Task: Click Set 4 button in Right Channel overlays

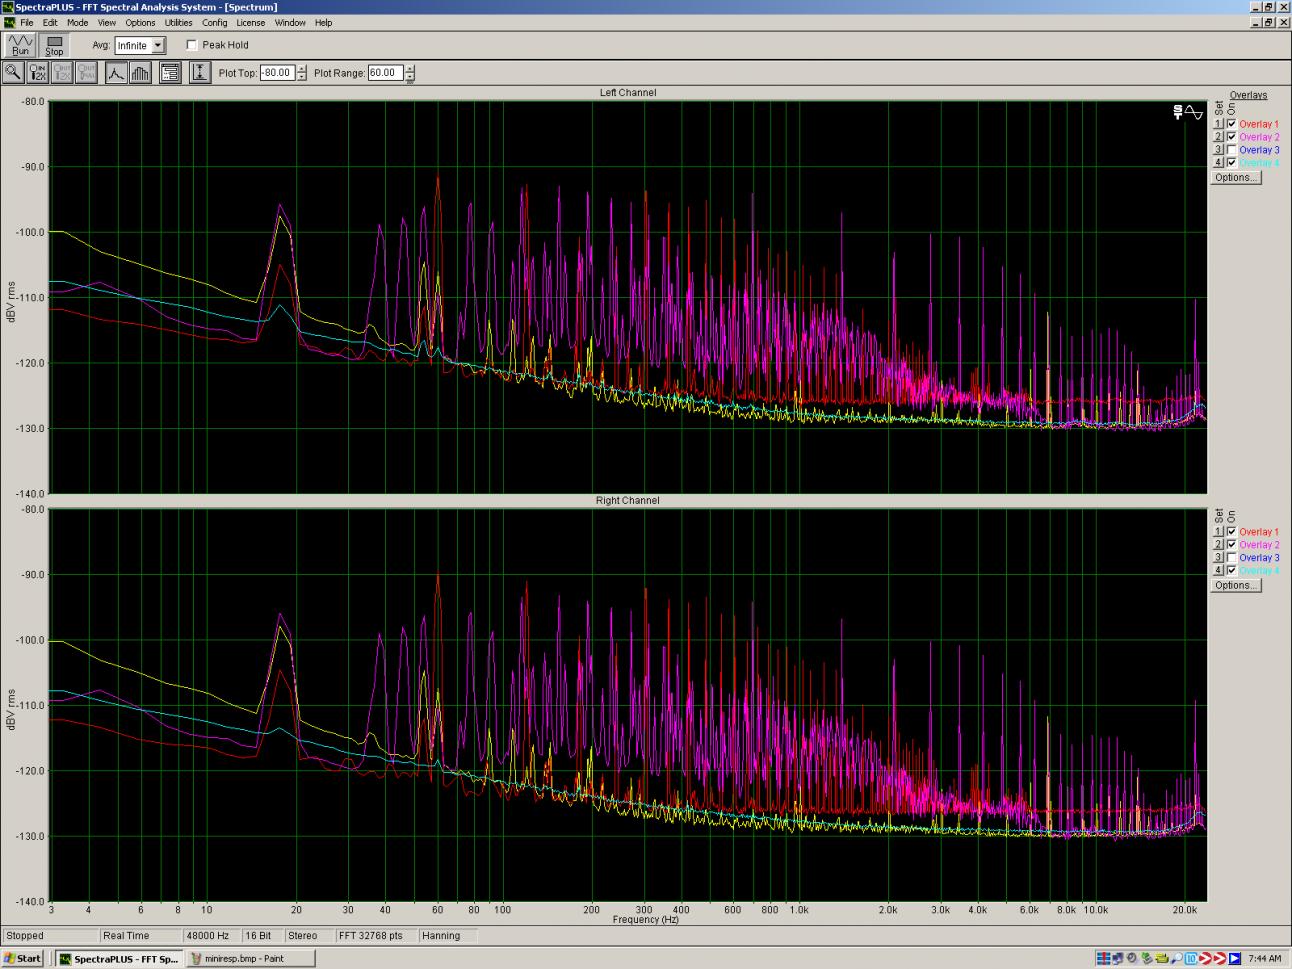Action: pyautogui.click(x=1219, y=571)
